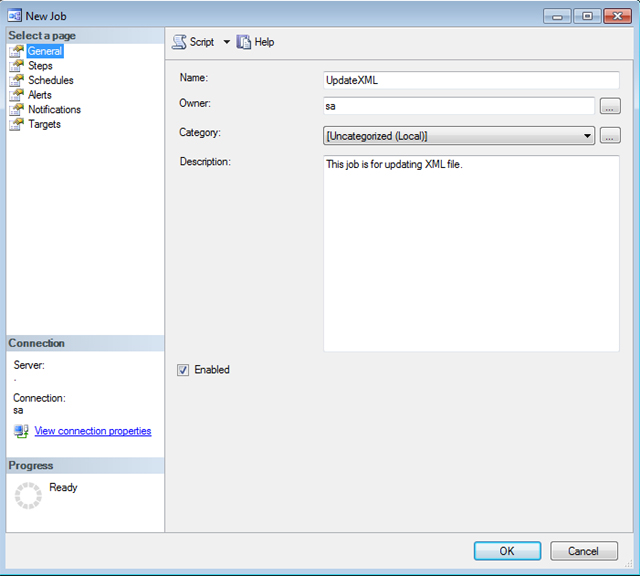Click the 'Name:' field label
The width and height of the screenshot is (640, 576).
(x=194, y=78)
